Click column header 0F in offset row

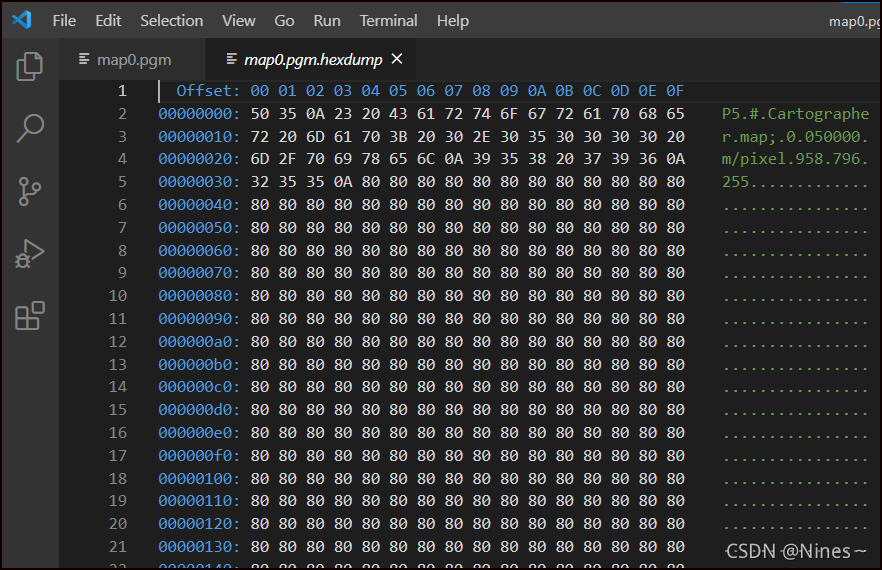(x=675, y=91)
